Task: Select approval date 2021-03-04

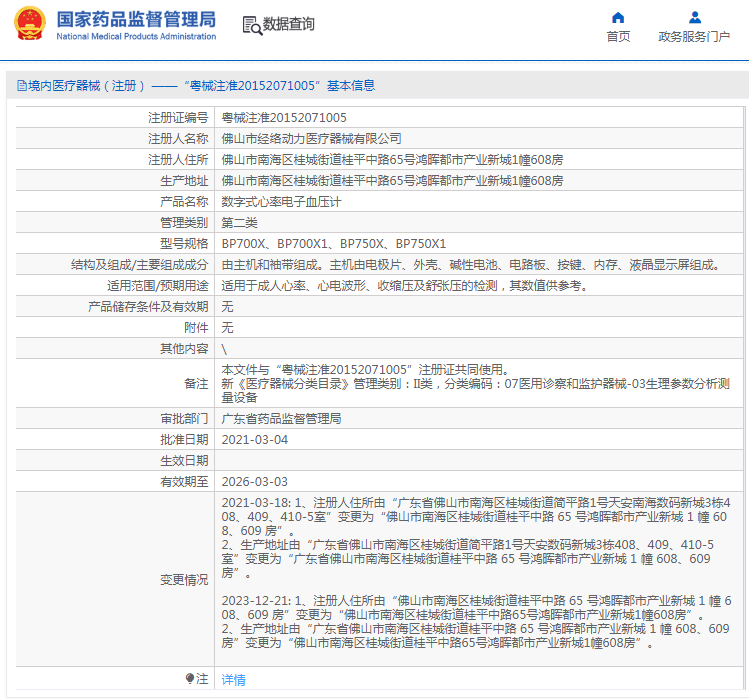Action: (x=255, y=440)
